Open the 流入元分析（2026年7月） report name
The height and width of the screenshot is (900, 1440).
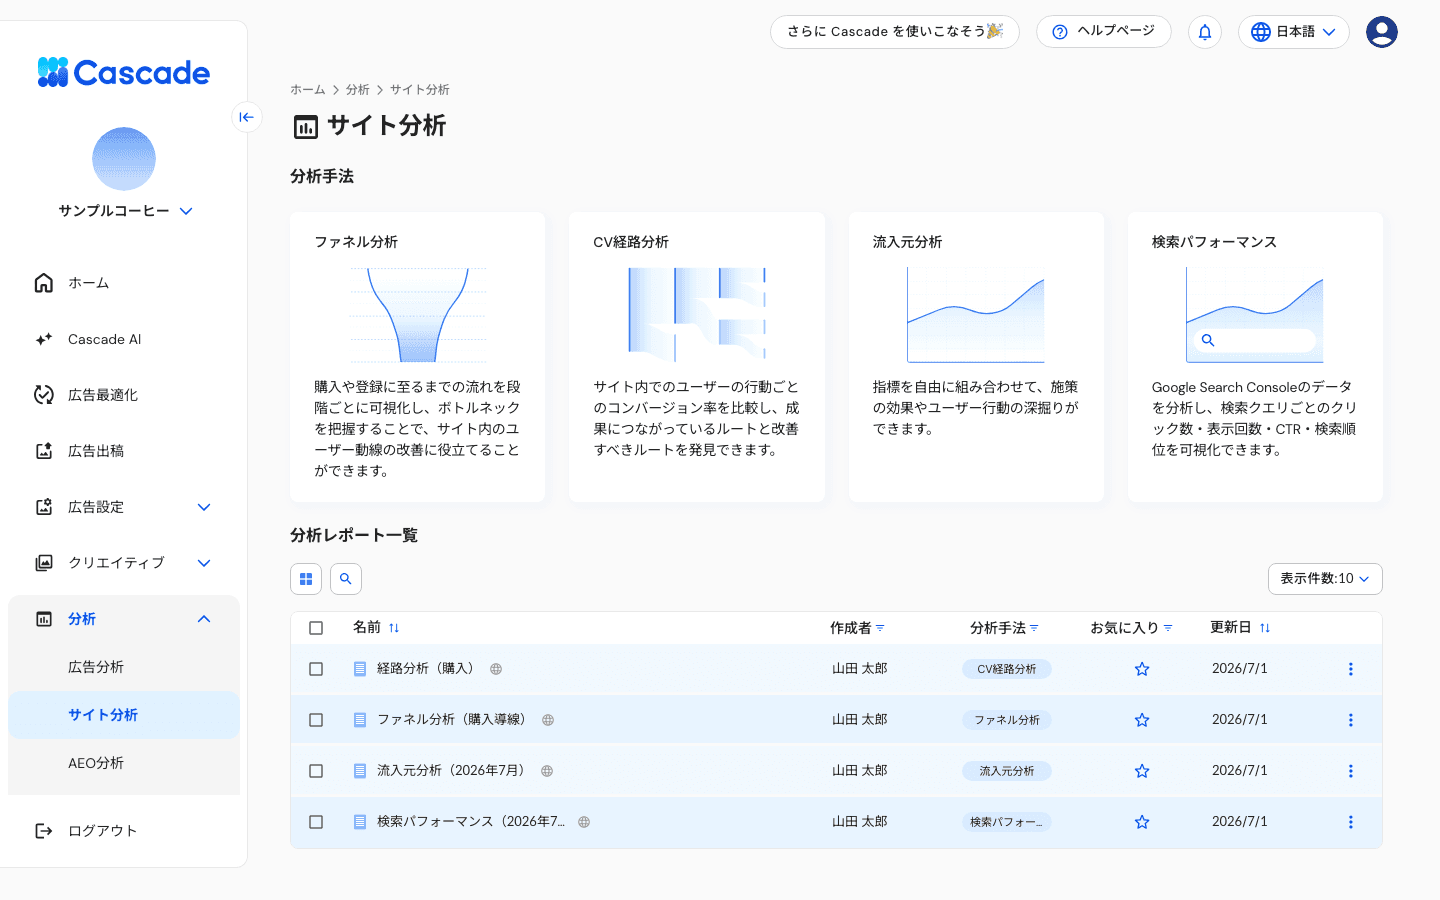pos(454,770)
